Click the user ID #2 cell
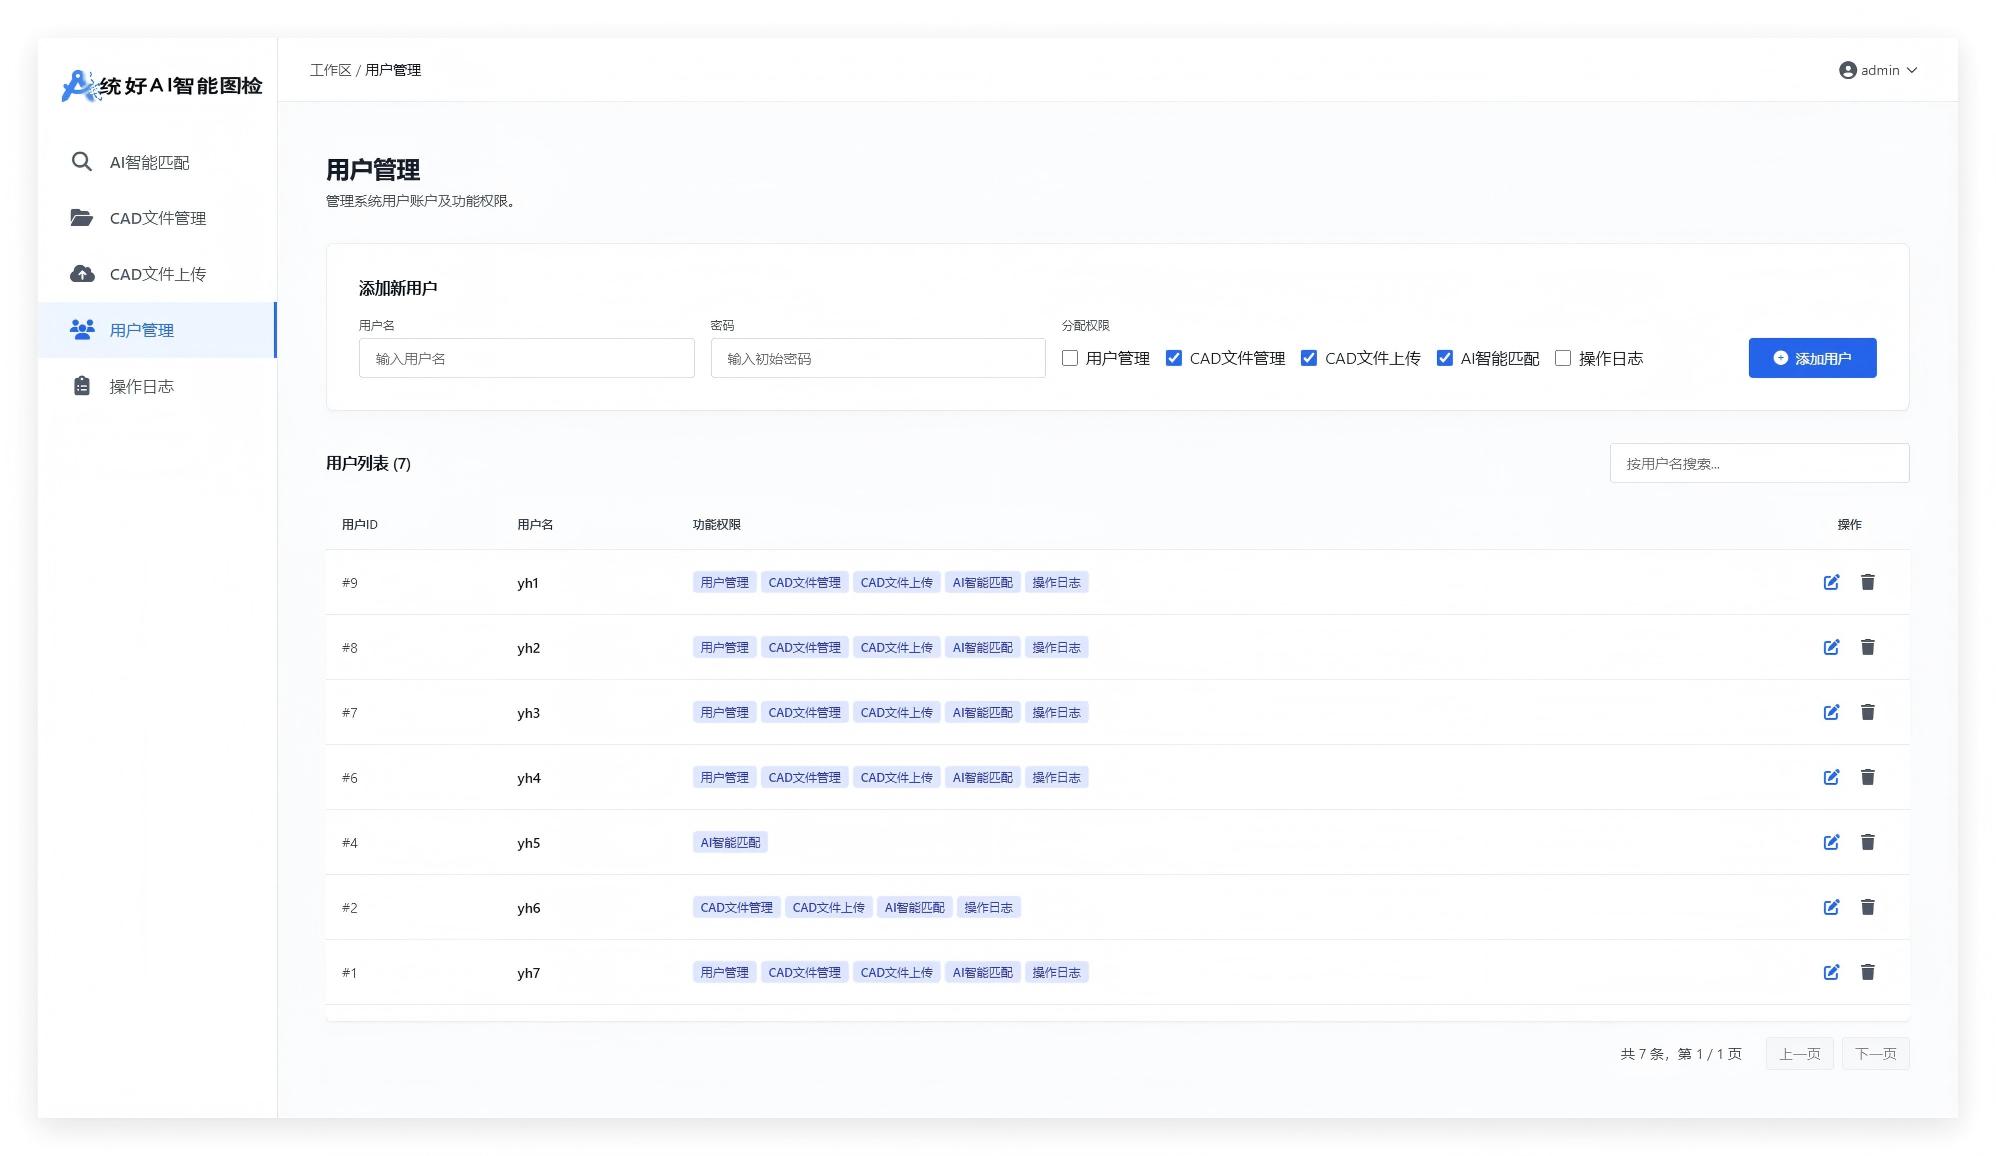This screenshot has width=1996, height=1156. pyautogui.click(x=350, y=908)
